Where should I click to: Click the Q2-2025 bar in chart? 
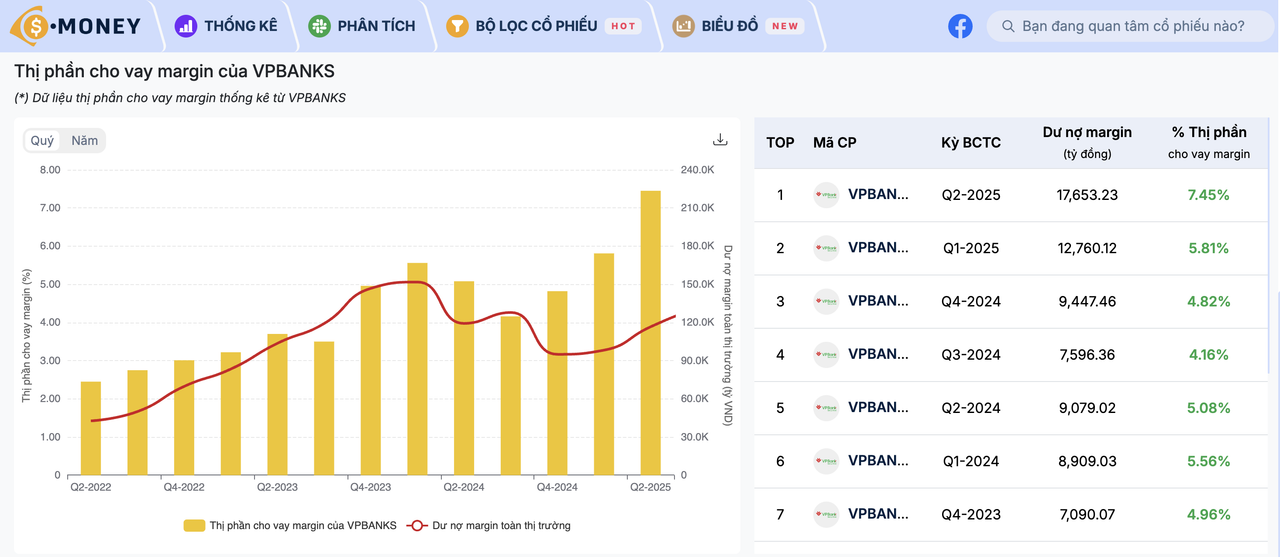(x=651, y=332)
